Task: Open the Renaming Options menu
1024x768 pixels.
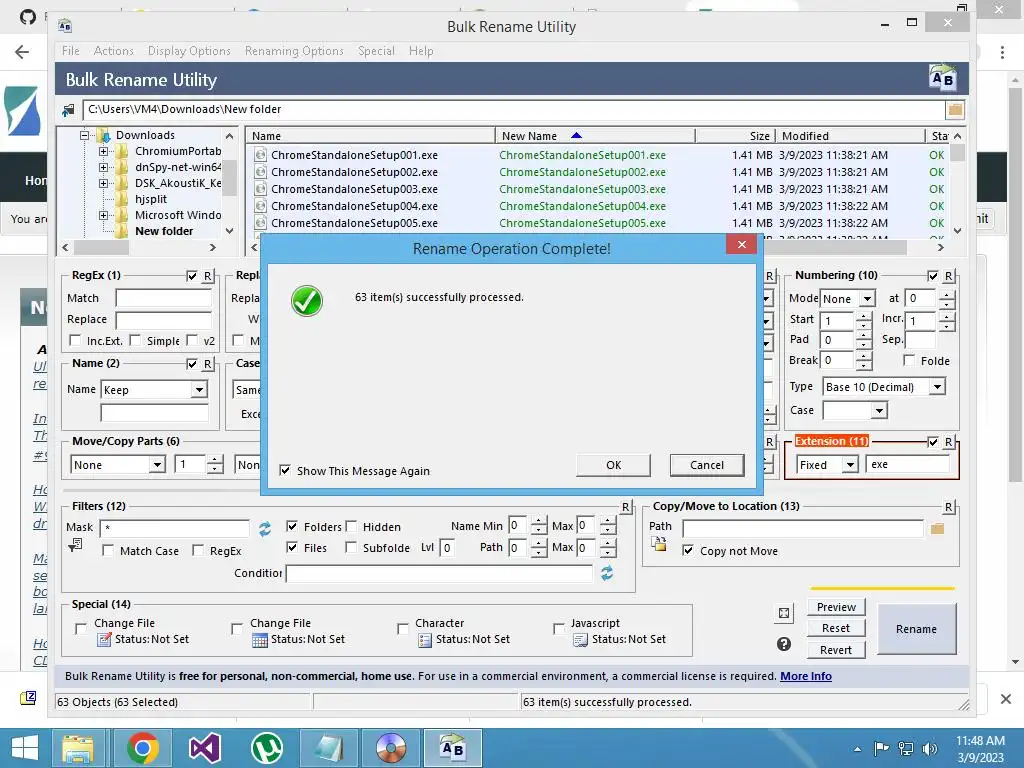Action: [x=294, y=51]
